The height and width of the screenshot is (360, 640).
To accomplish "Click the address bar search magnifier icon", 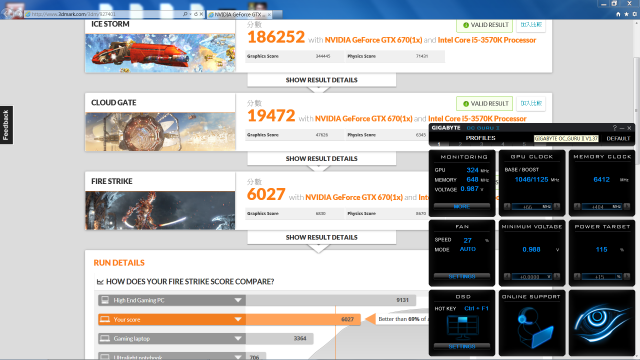I will click(x=185, y=14).
